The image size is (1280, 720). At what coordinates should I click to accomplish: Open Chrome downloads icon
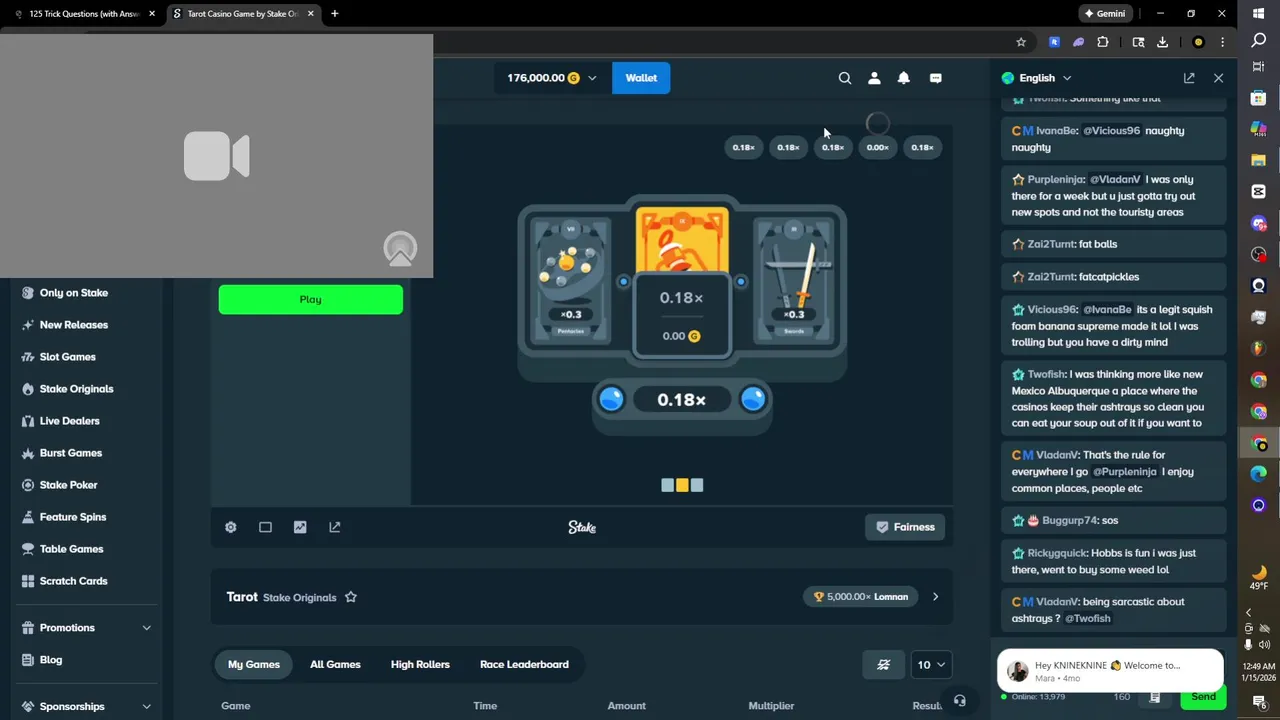1162,42
